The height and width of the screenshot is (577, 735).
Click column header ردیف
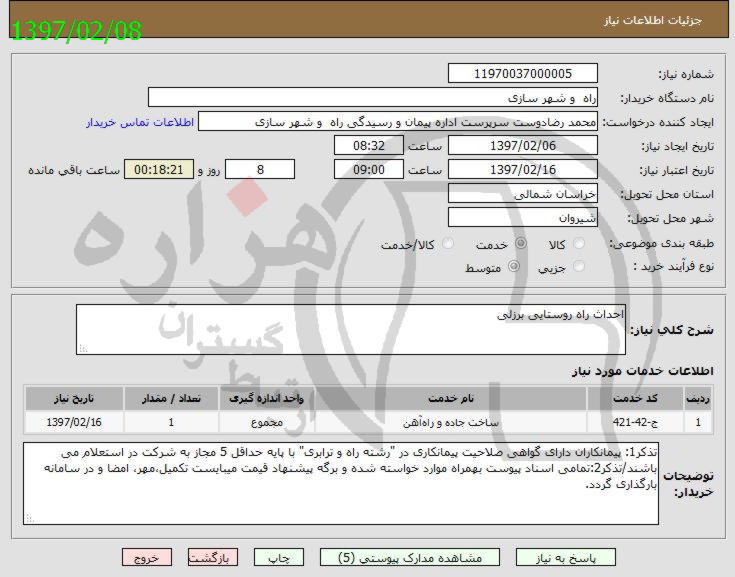698,398
